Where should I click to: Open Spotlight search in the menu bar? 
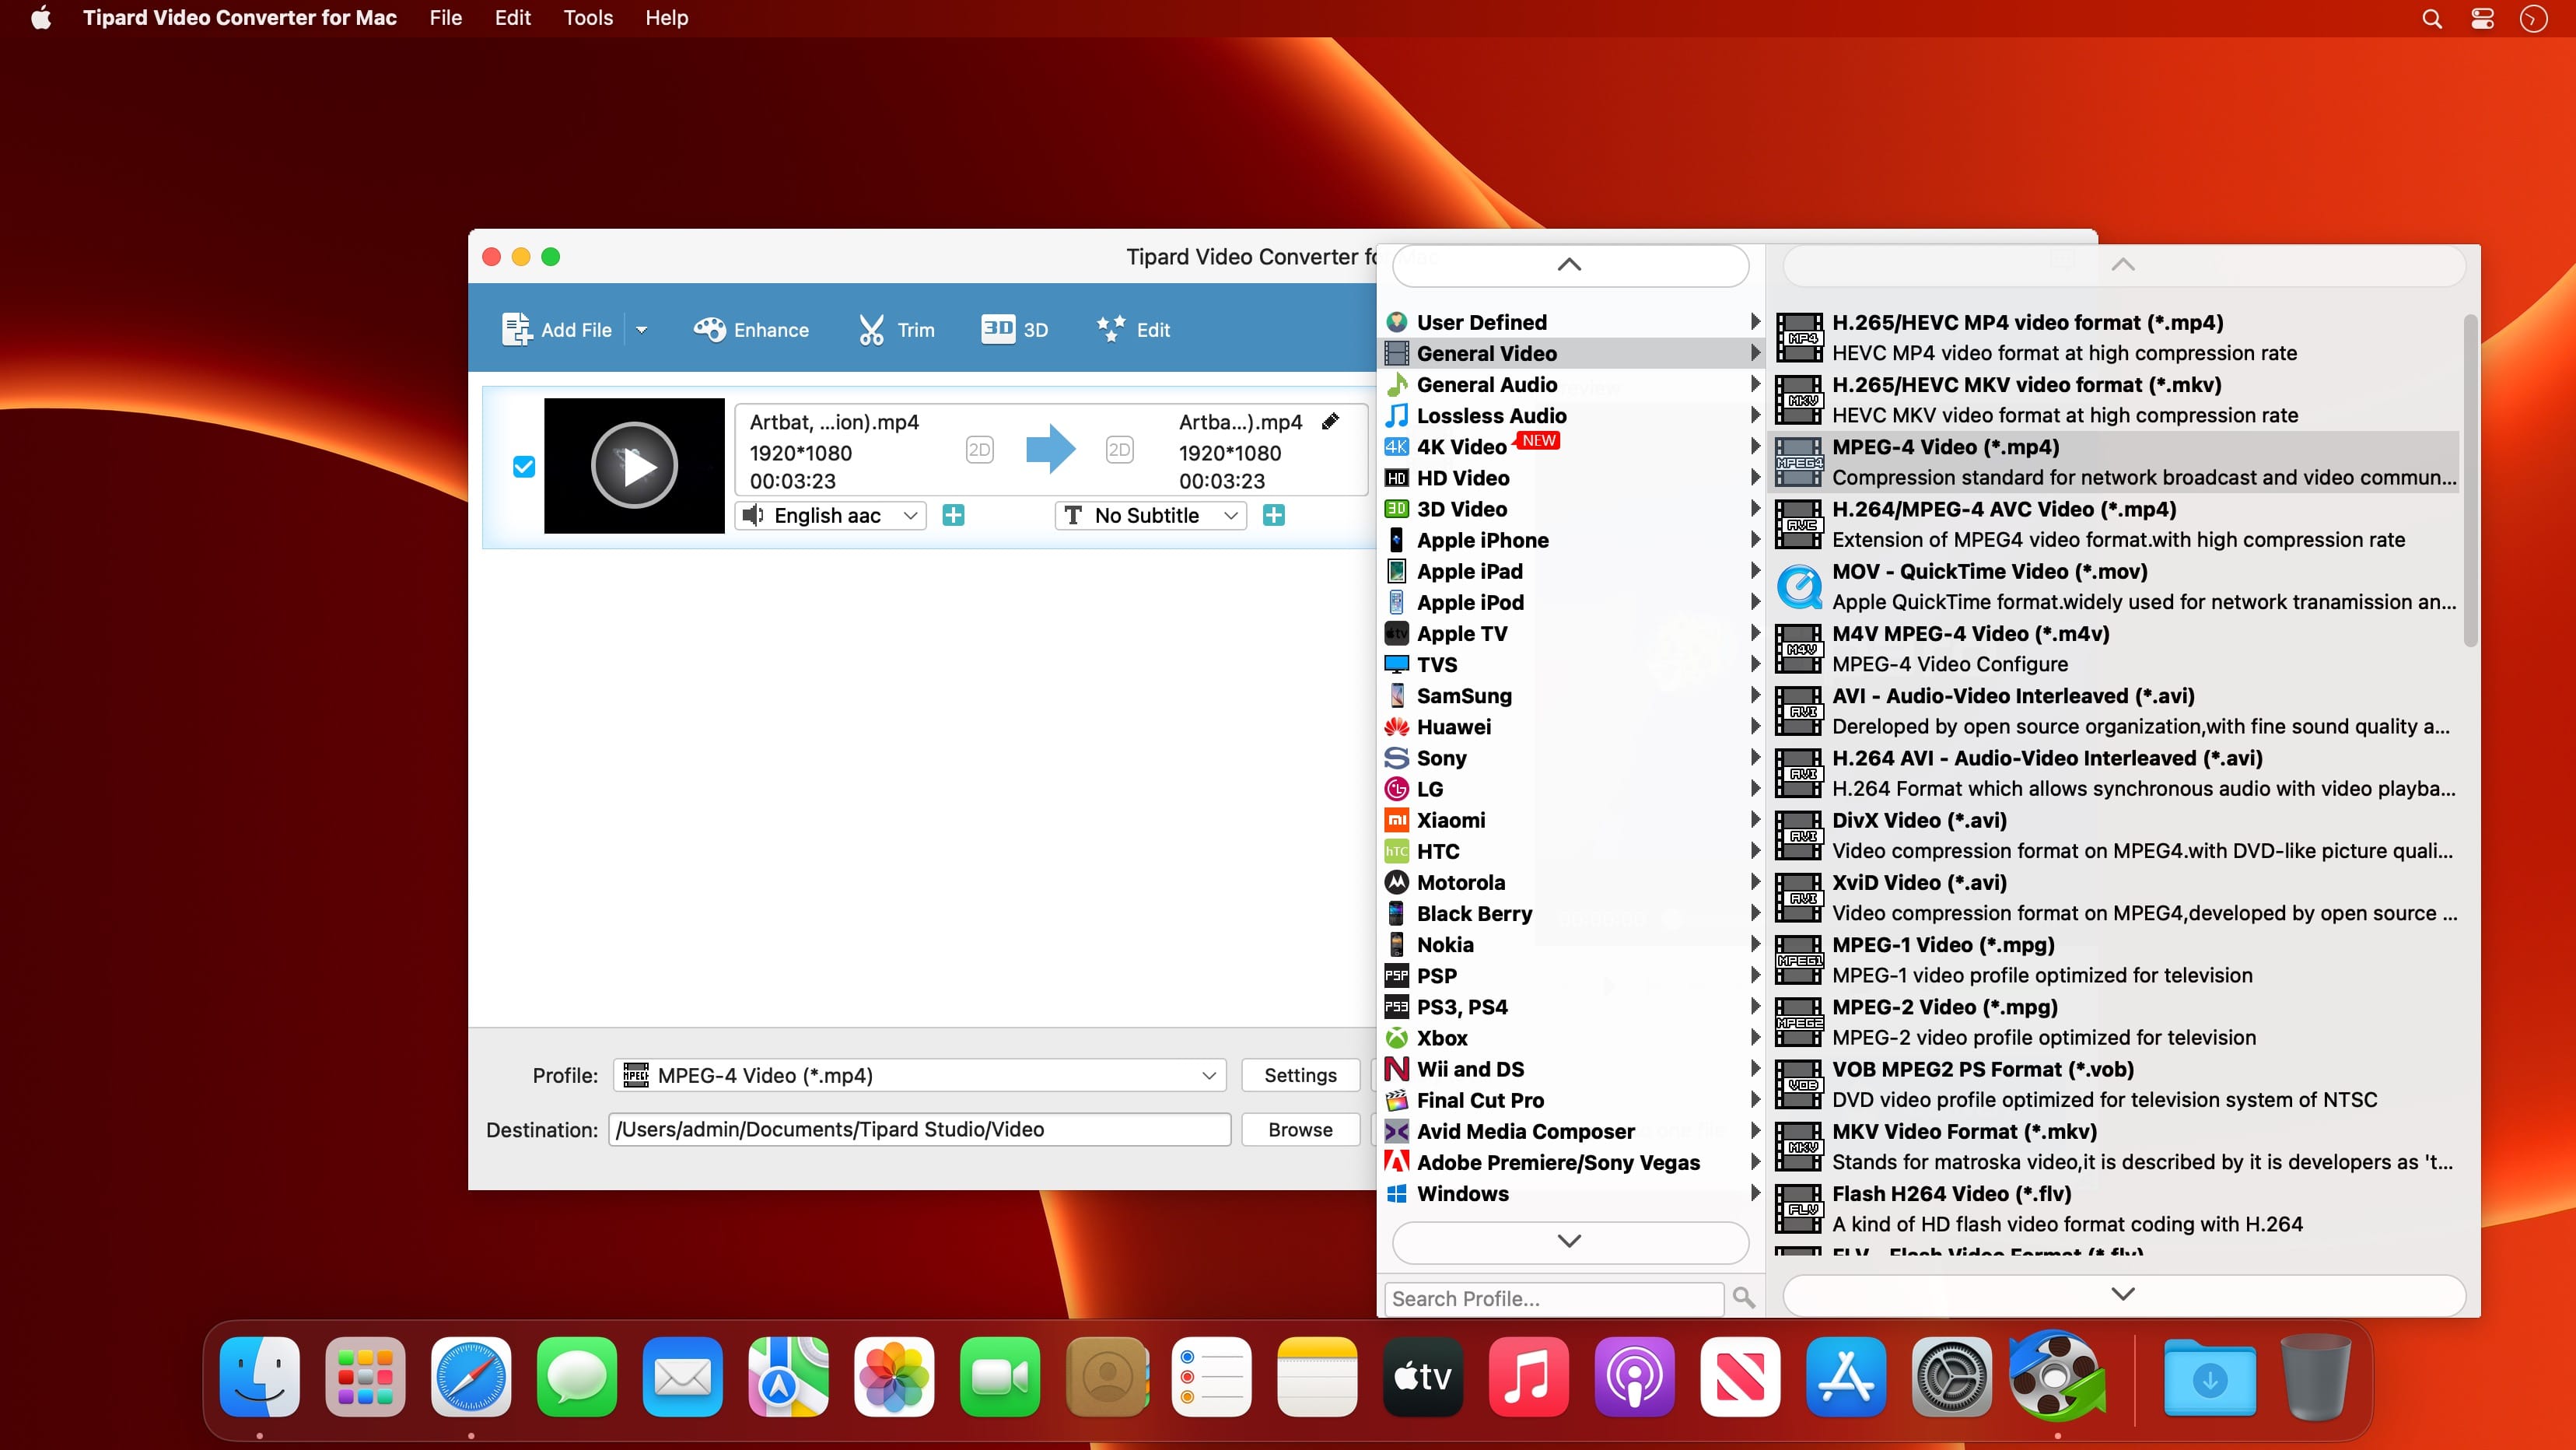[x=2432, y=18]
